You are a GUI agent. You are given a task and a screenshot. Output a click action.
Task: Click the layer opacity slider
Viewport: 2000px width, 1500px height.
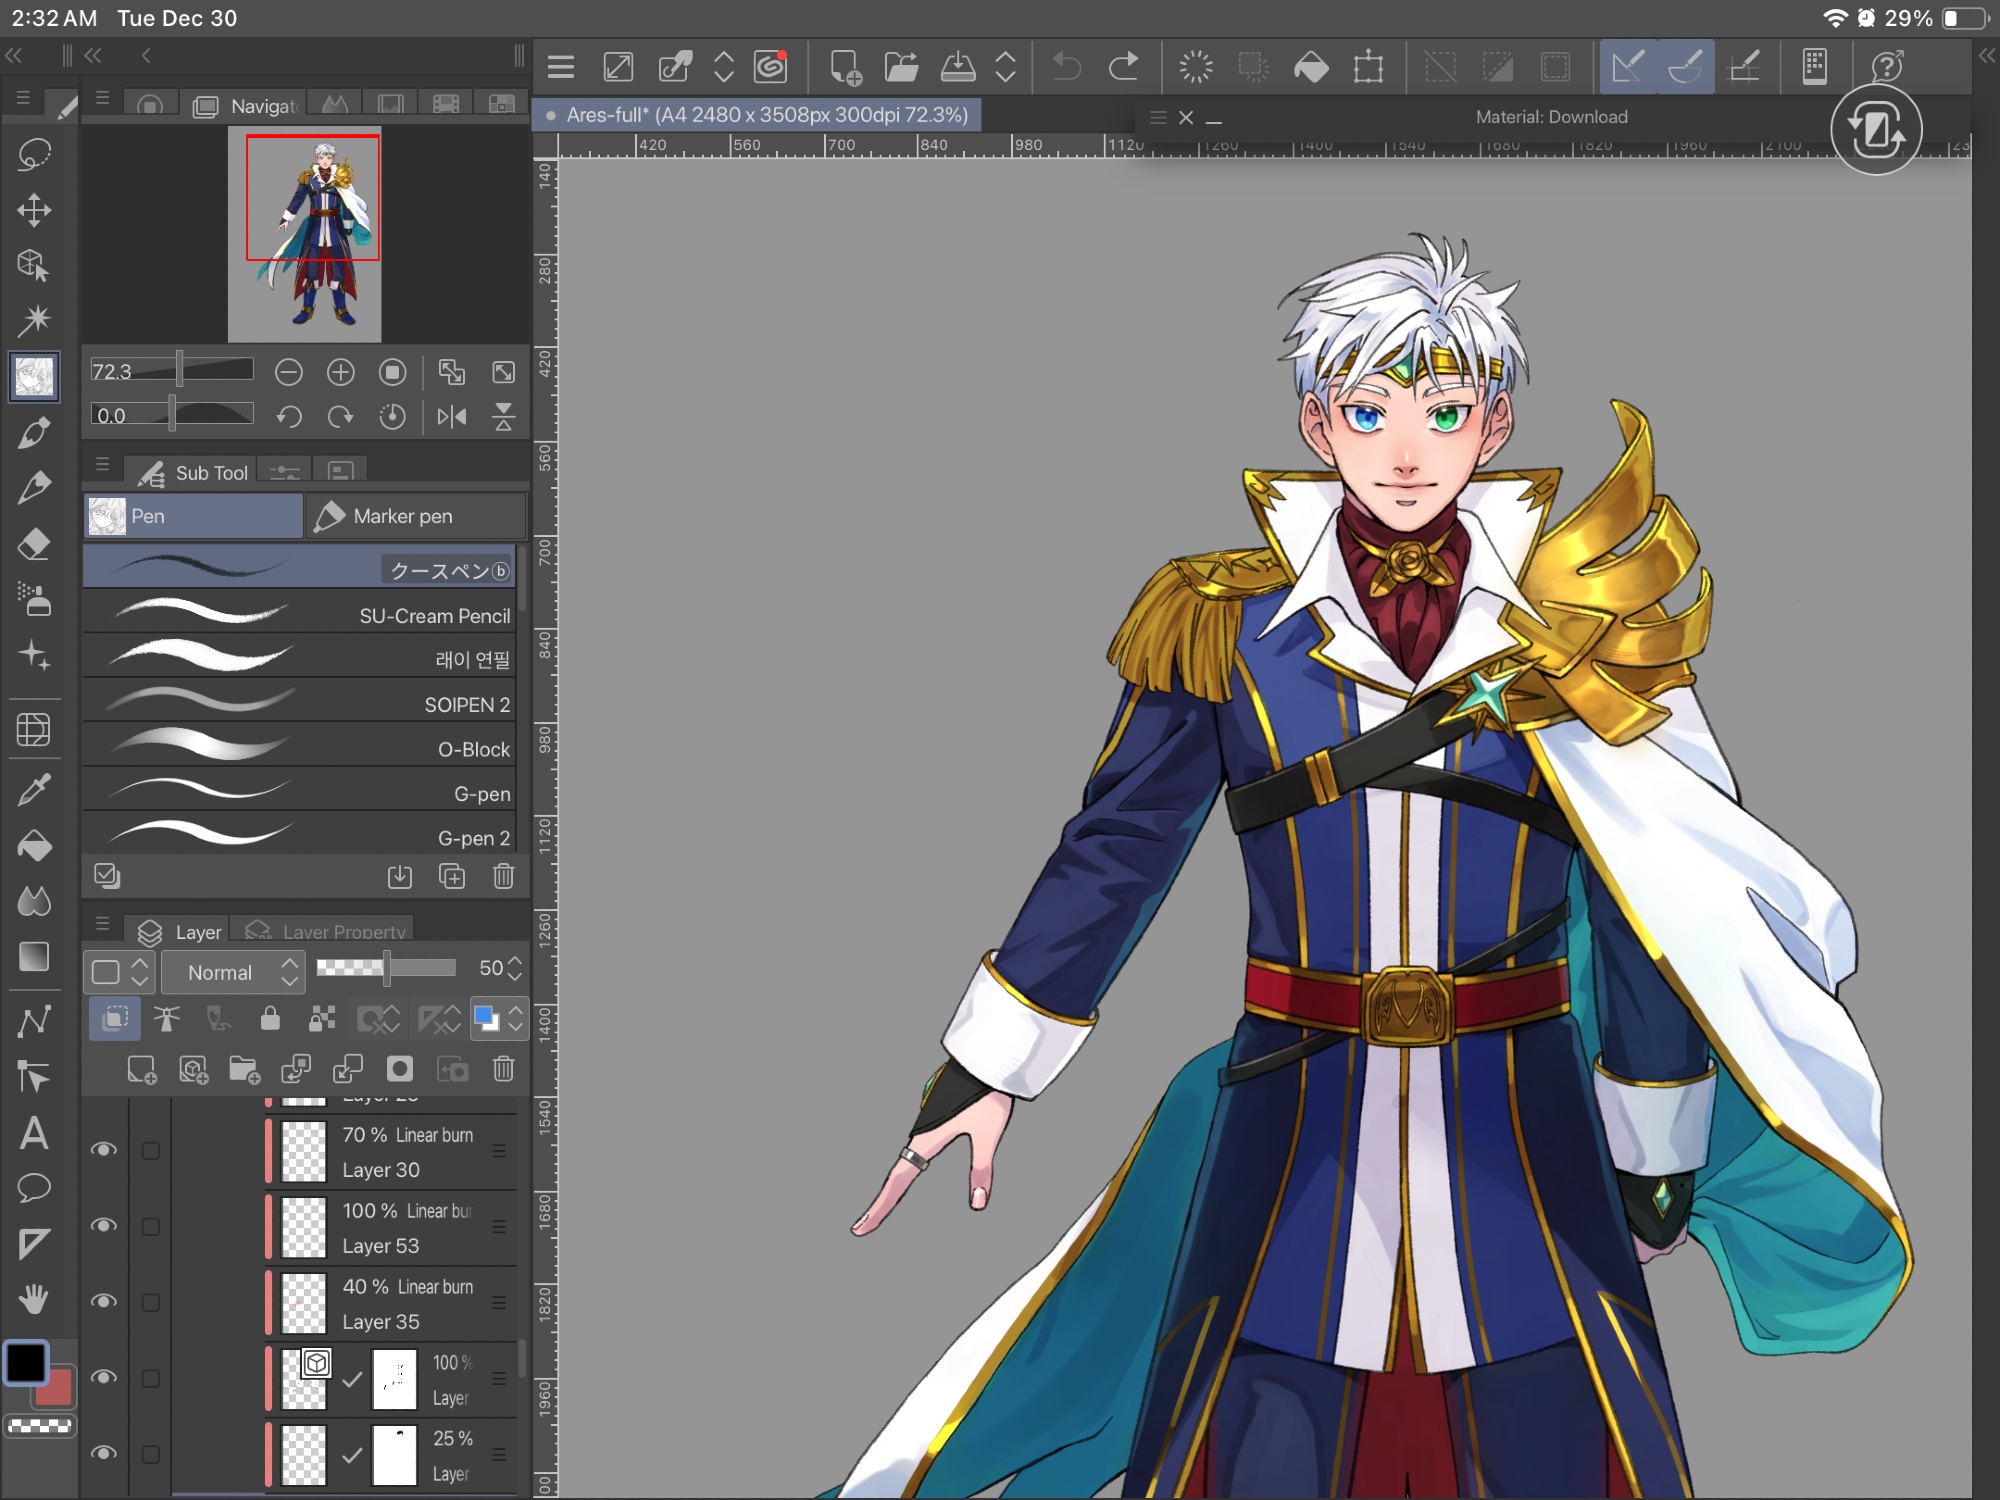click(x=386, y=967)
